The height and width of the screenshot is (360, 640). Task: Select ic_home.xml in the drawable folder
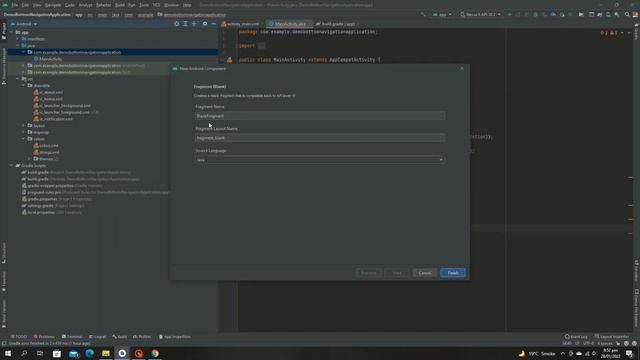pyautogui.click(x=48, y=99)
